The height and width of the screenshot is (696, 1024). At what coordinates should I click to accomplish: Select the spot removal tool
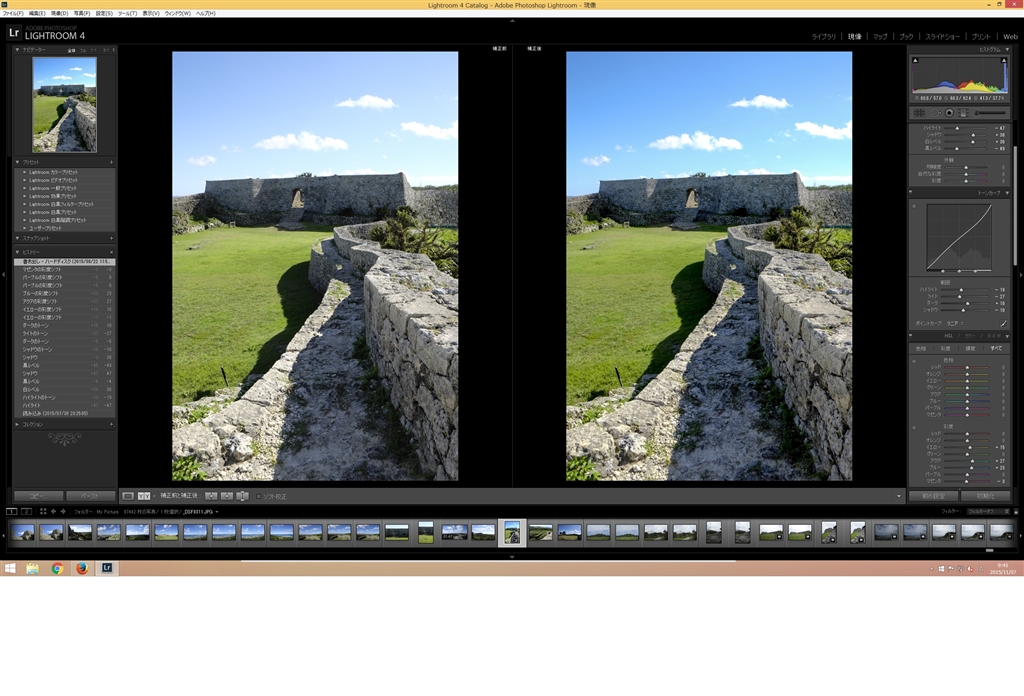[935, 113]
